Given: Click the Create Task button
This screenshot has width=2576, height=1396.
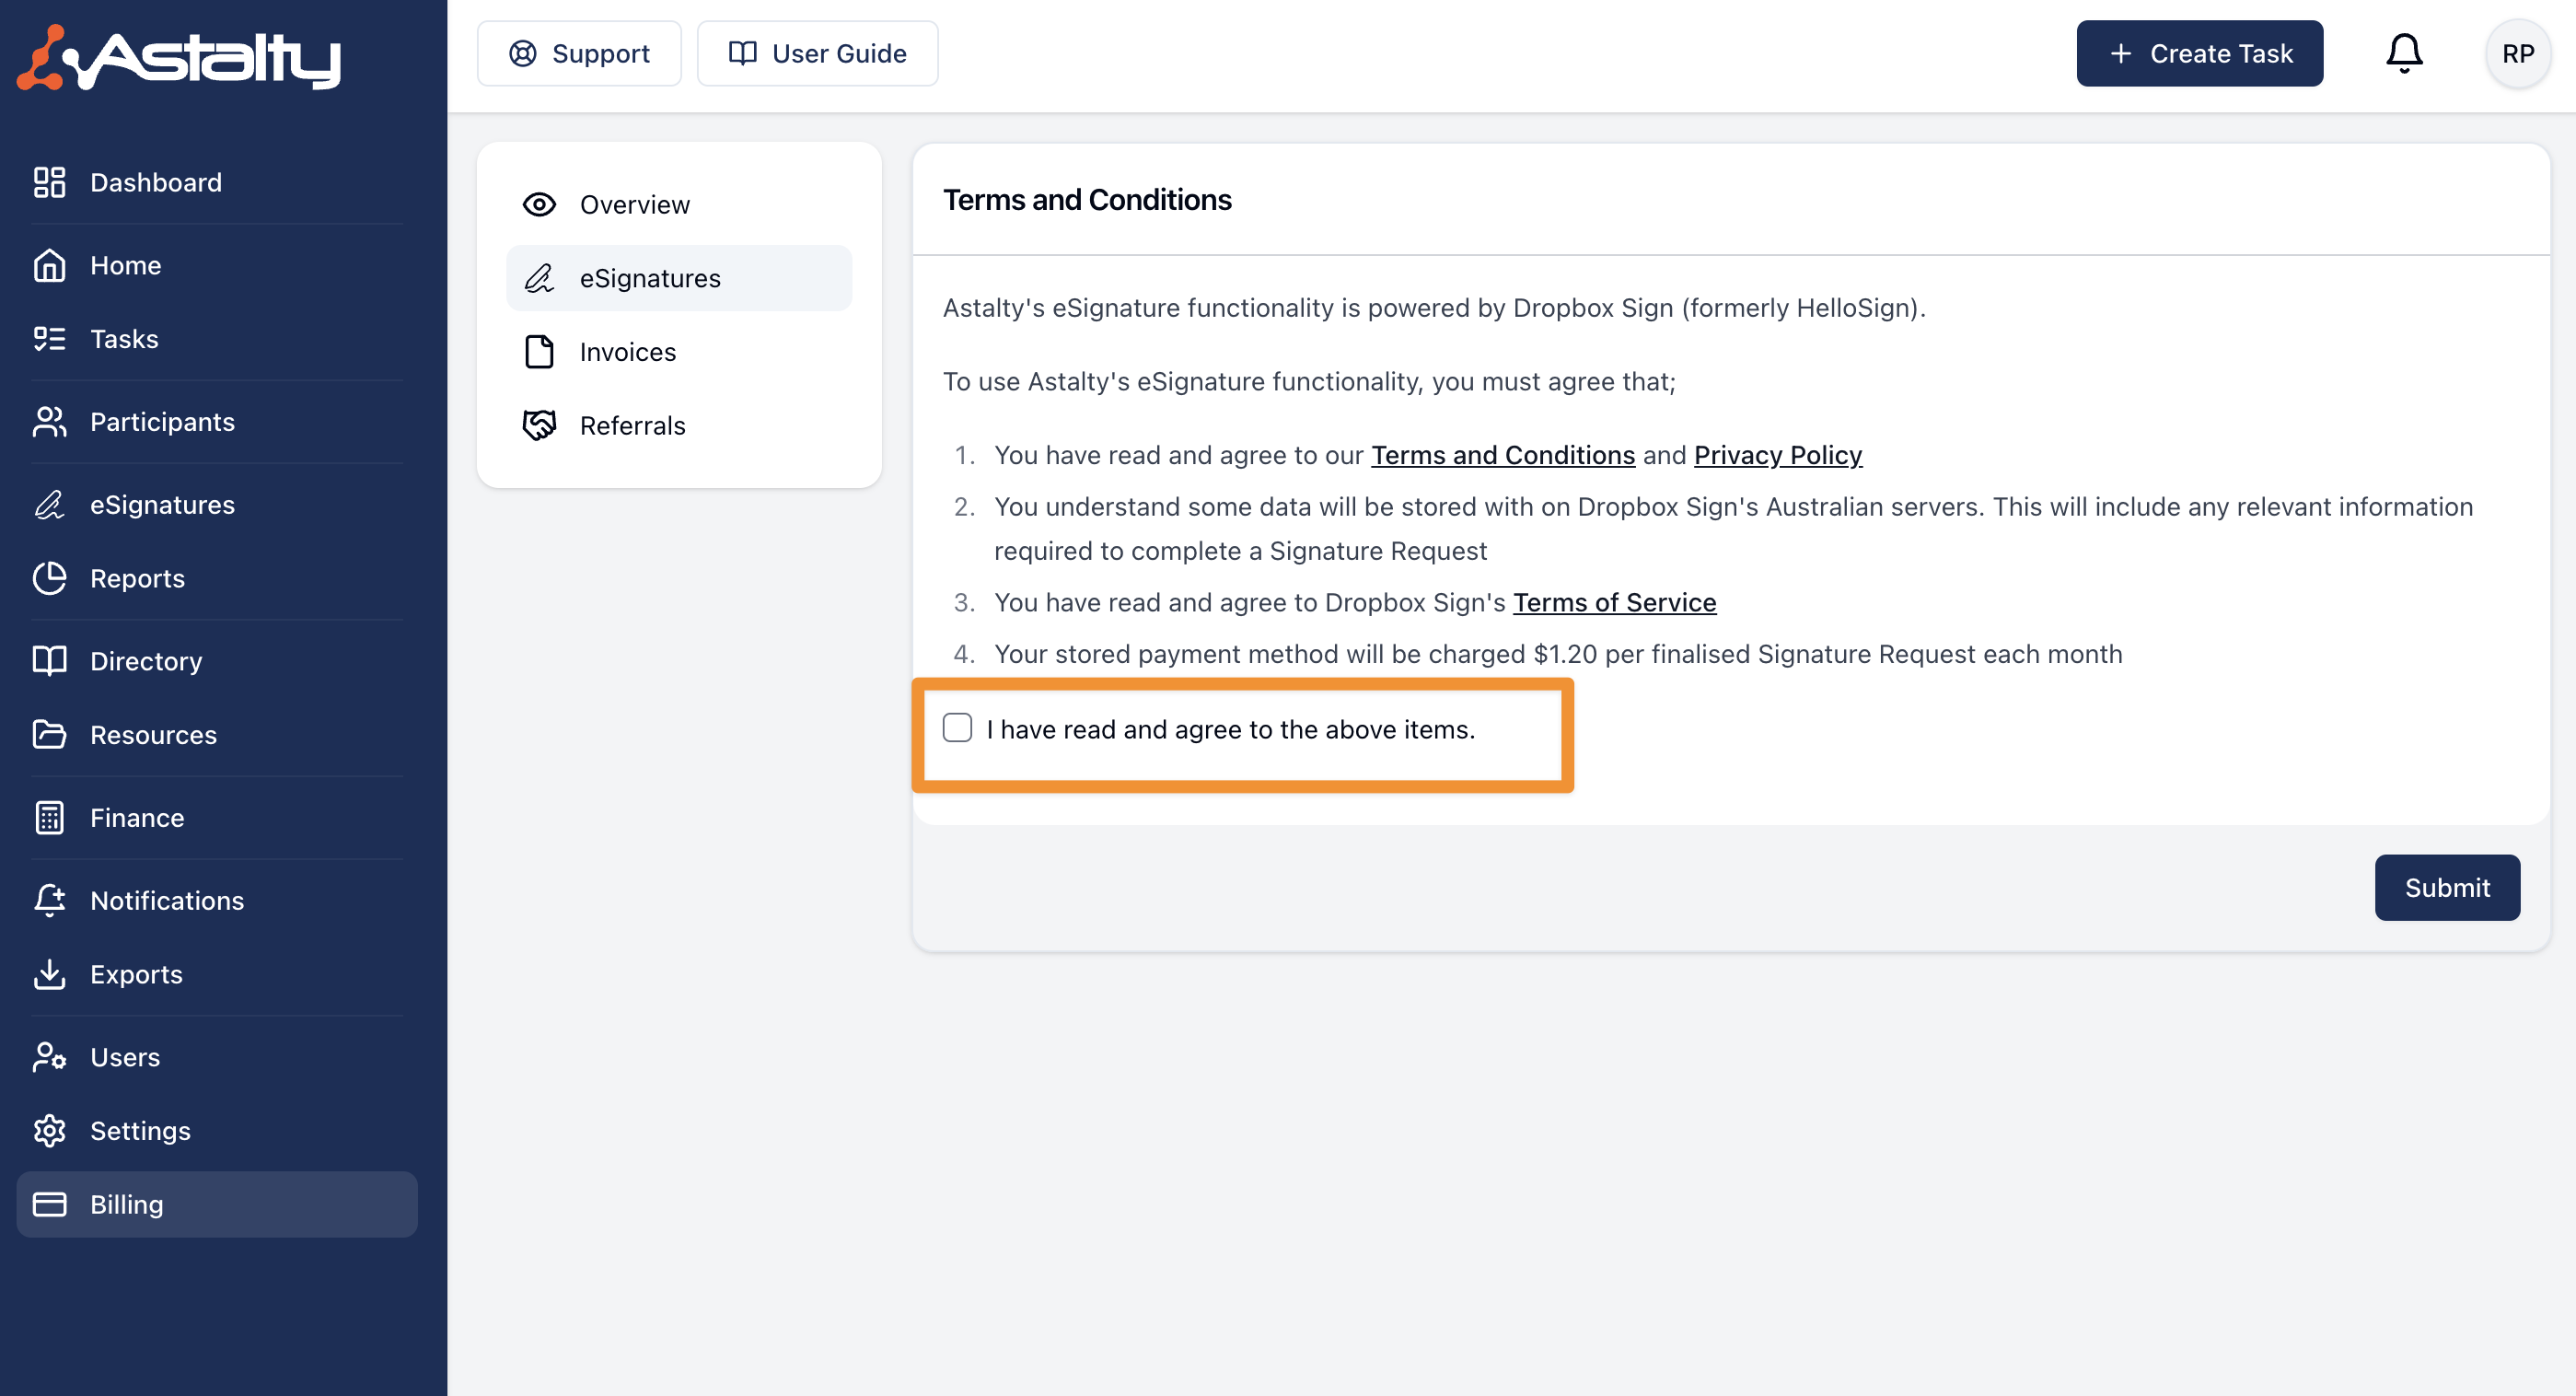Looking at the screenshot, I should pyautogui.click(x=2199, y=54).
